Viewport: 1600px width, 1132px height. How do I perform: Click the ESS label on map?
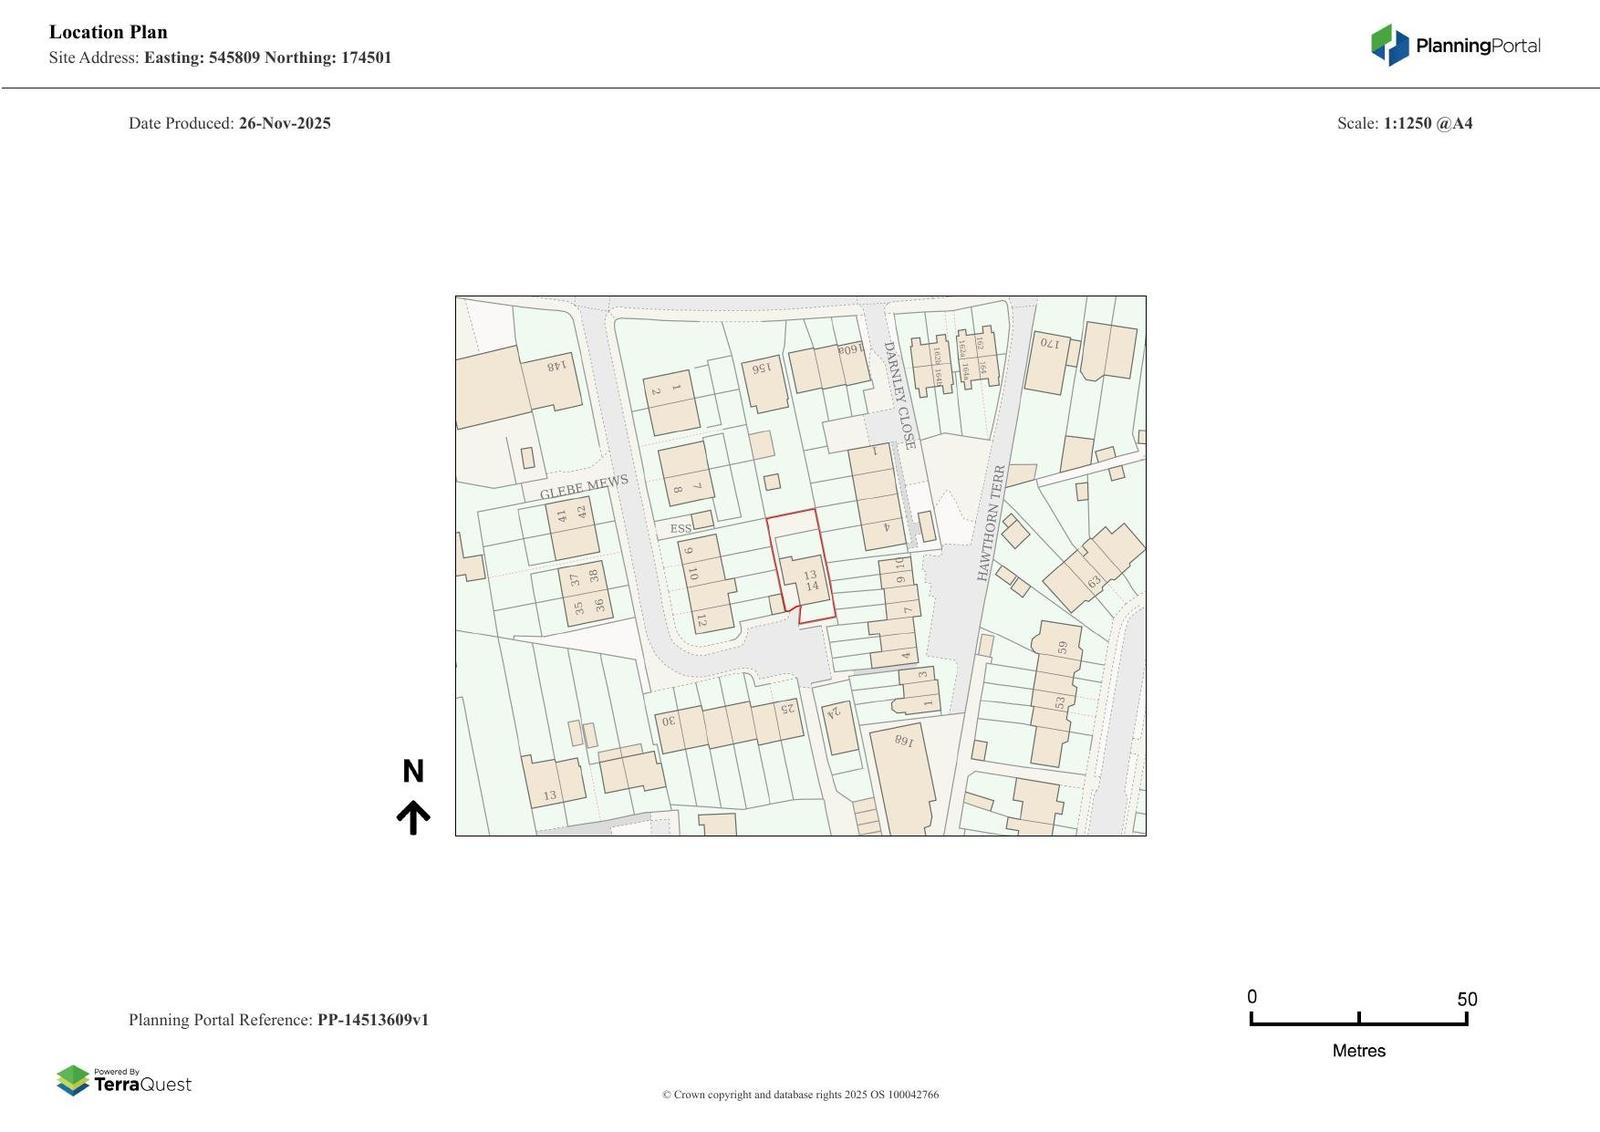tap(680, 528)
